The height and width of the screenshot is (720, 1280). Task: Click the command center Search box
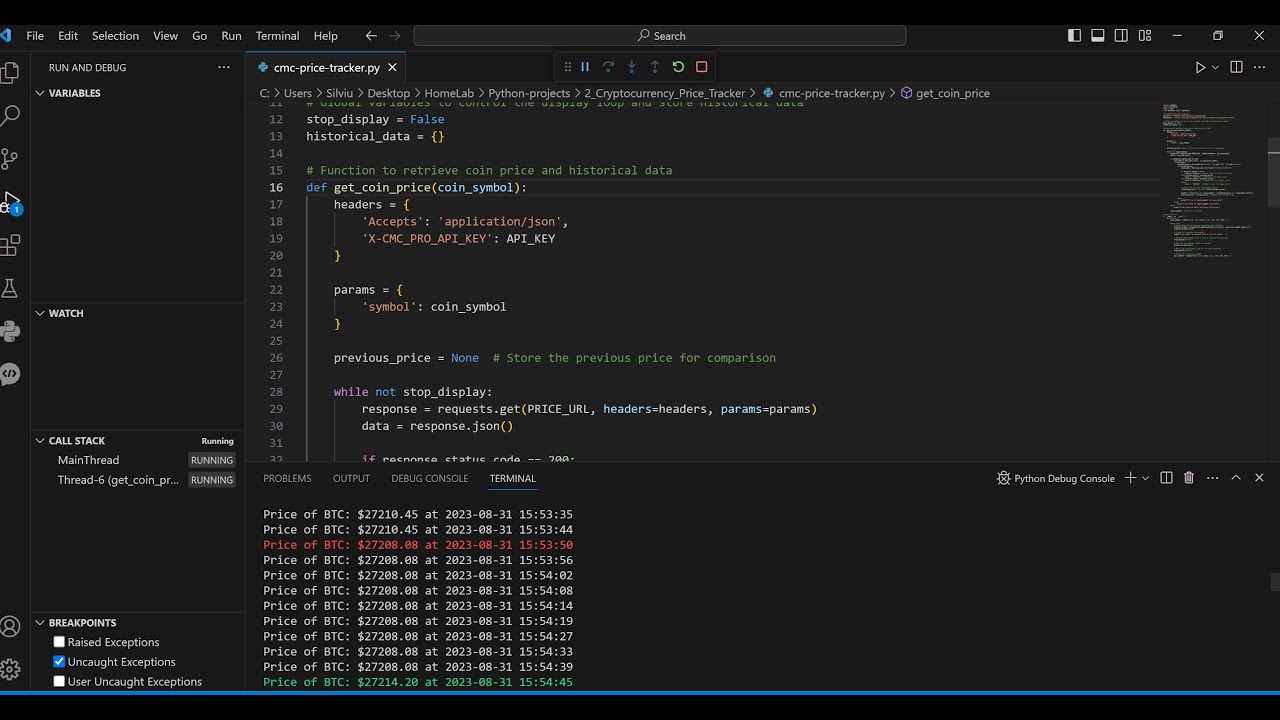click(x=660, y=35)
